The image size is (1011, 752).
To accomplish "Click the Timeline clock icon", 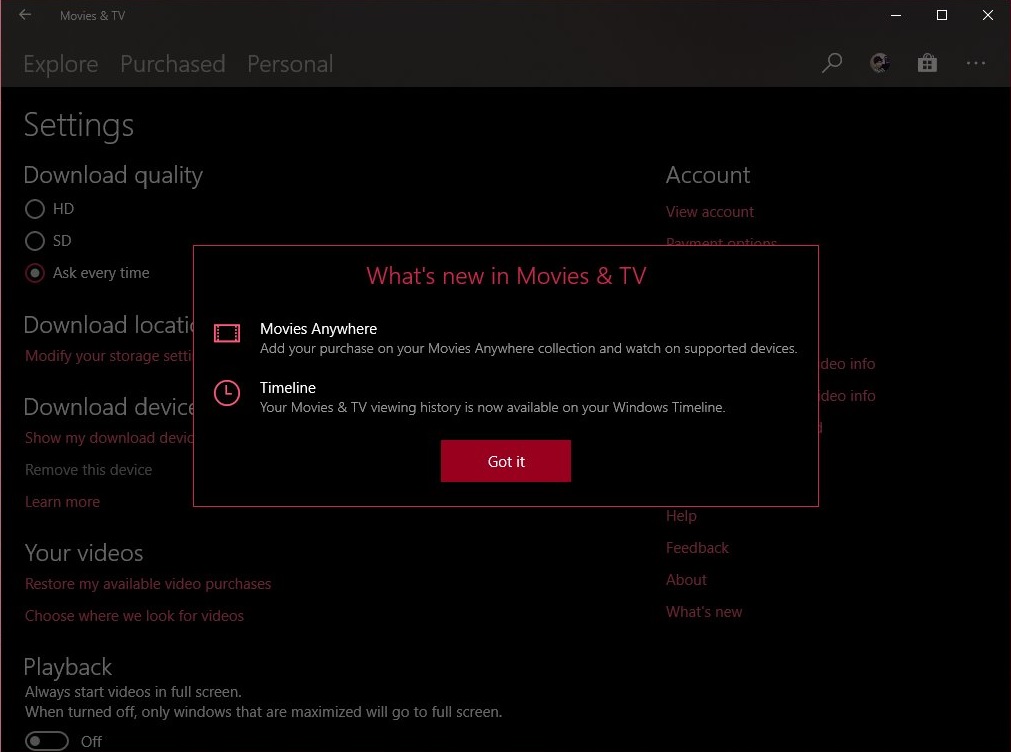I will point(227,393).
